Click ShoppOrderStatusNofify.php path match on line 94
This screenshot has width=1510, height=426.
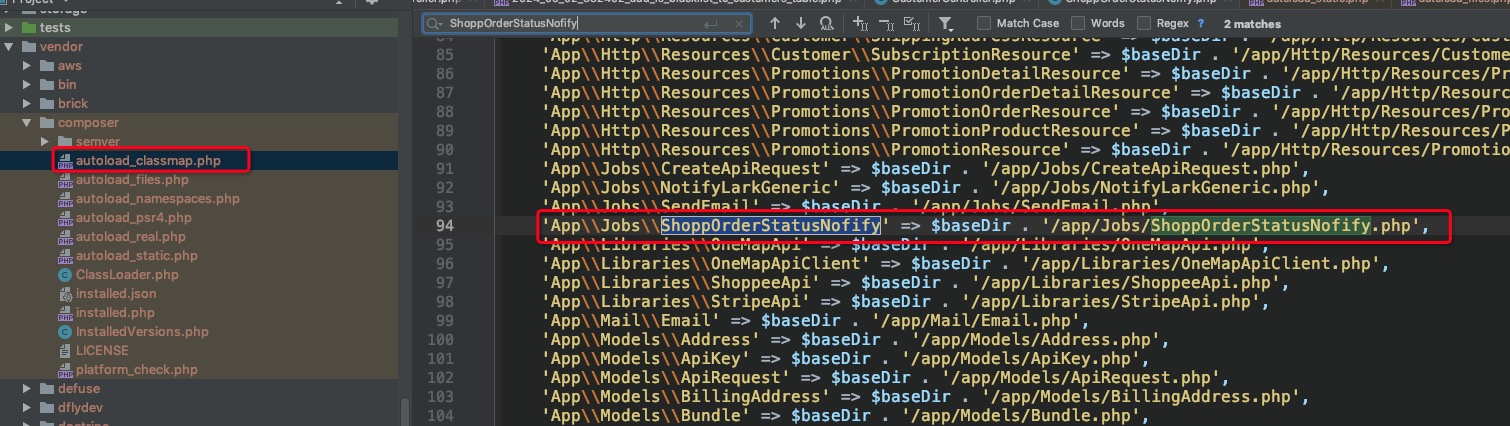[1261, 226]
